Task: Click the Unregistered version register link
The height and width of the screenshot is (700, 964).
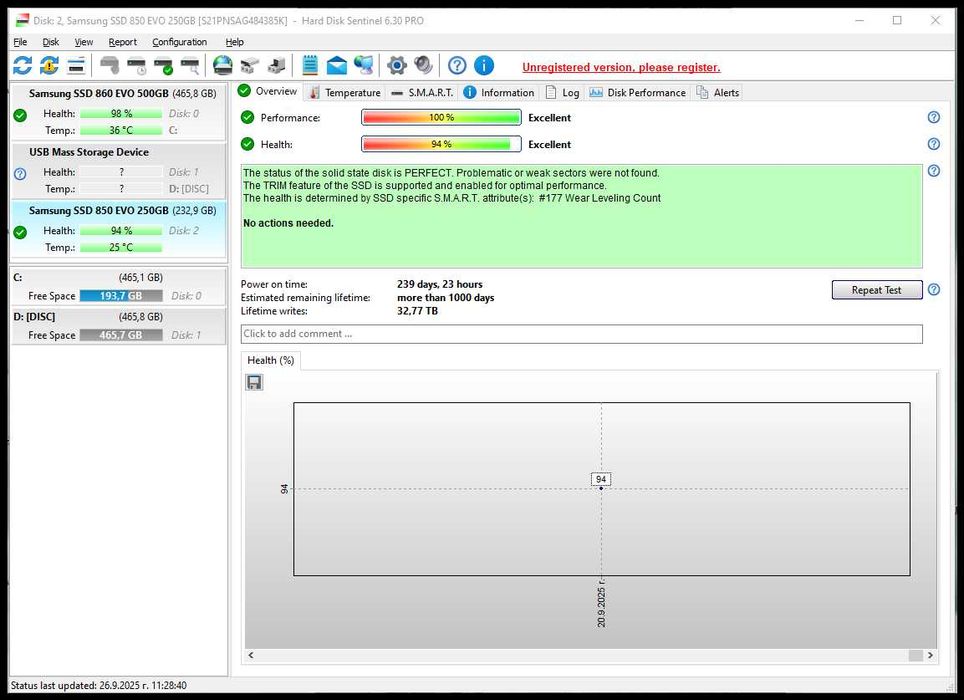Action: pyautogui.click(x=621, y=68)
